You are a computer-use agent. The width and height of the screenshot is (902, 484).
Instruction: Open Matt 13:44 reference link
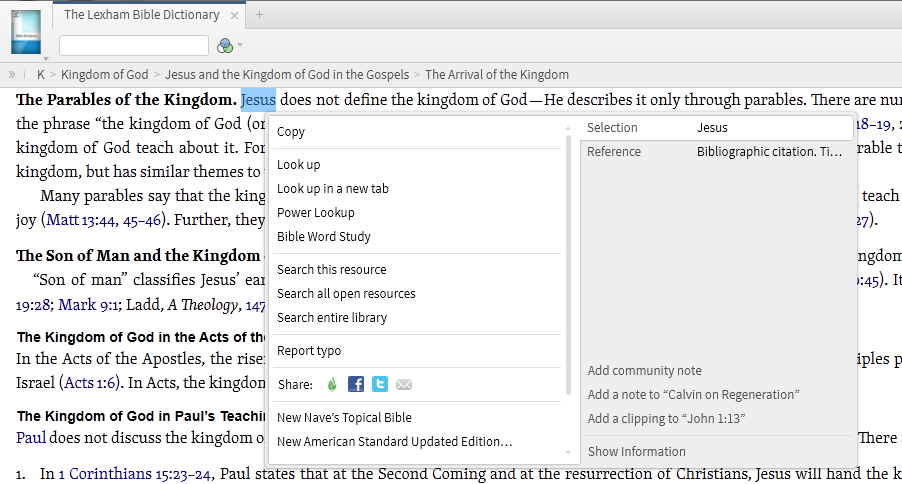81,220
